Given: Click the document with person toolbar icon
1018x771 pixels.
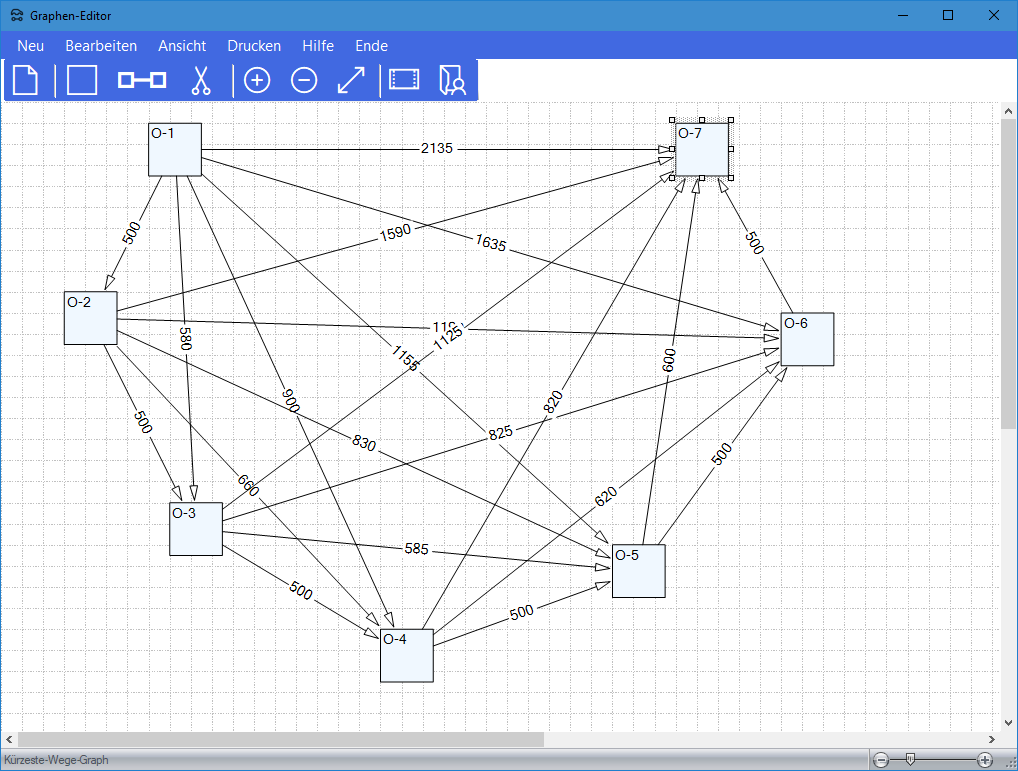Looking at the screenshot, I should pos(453,80).
